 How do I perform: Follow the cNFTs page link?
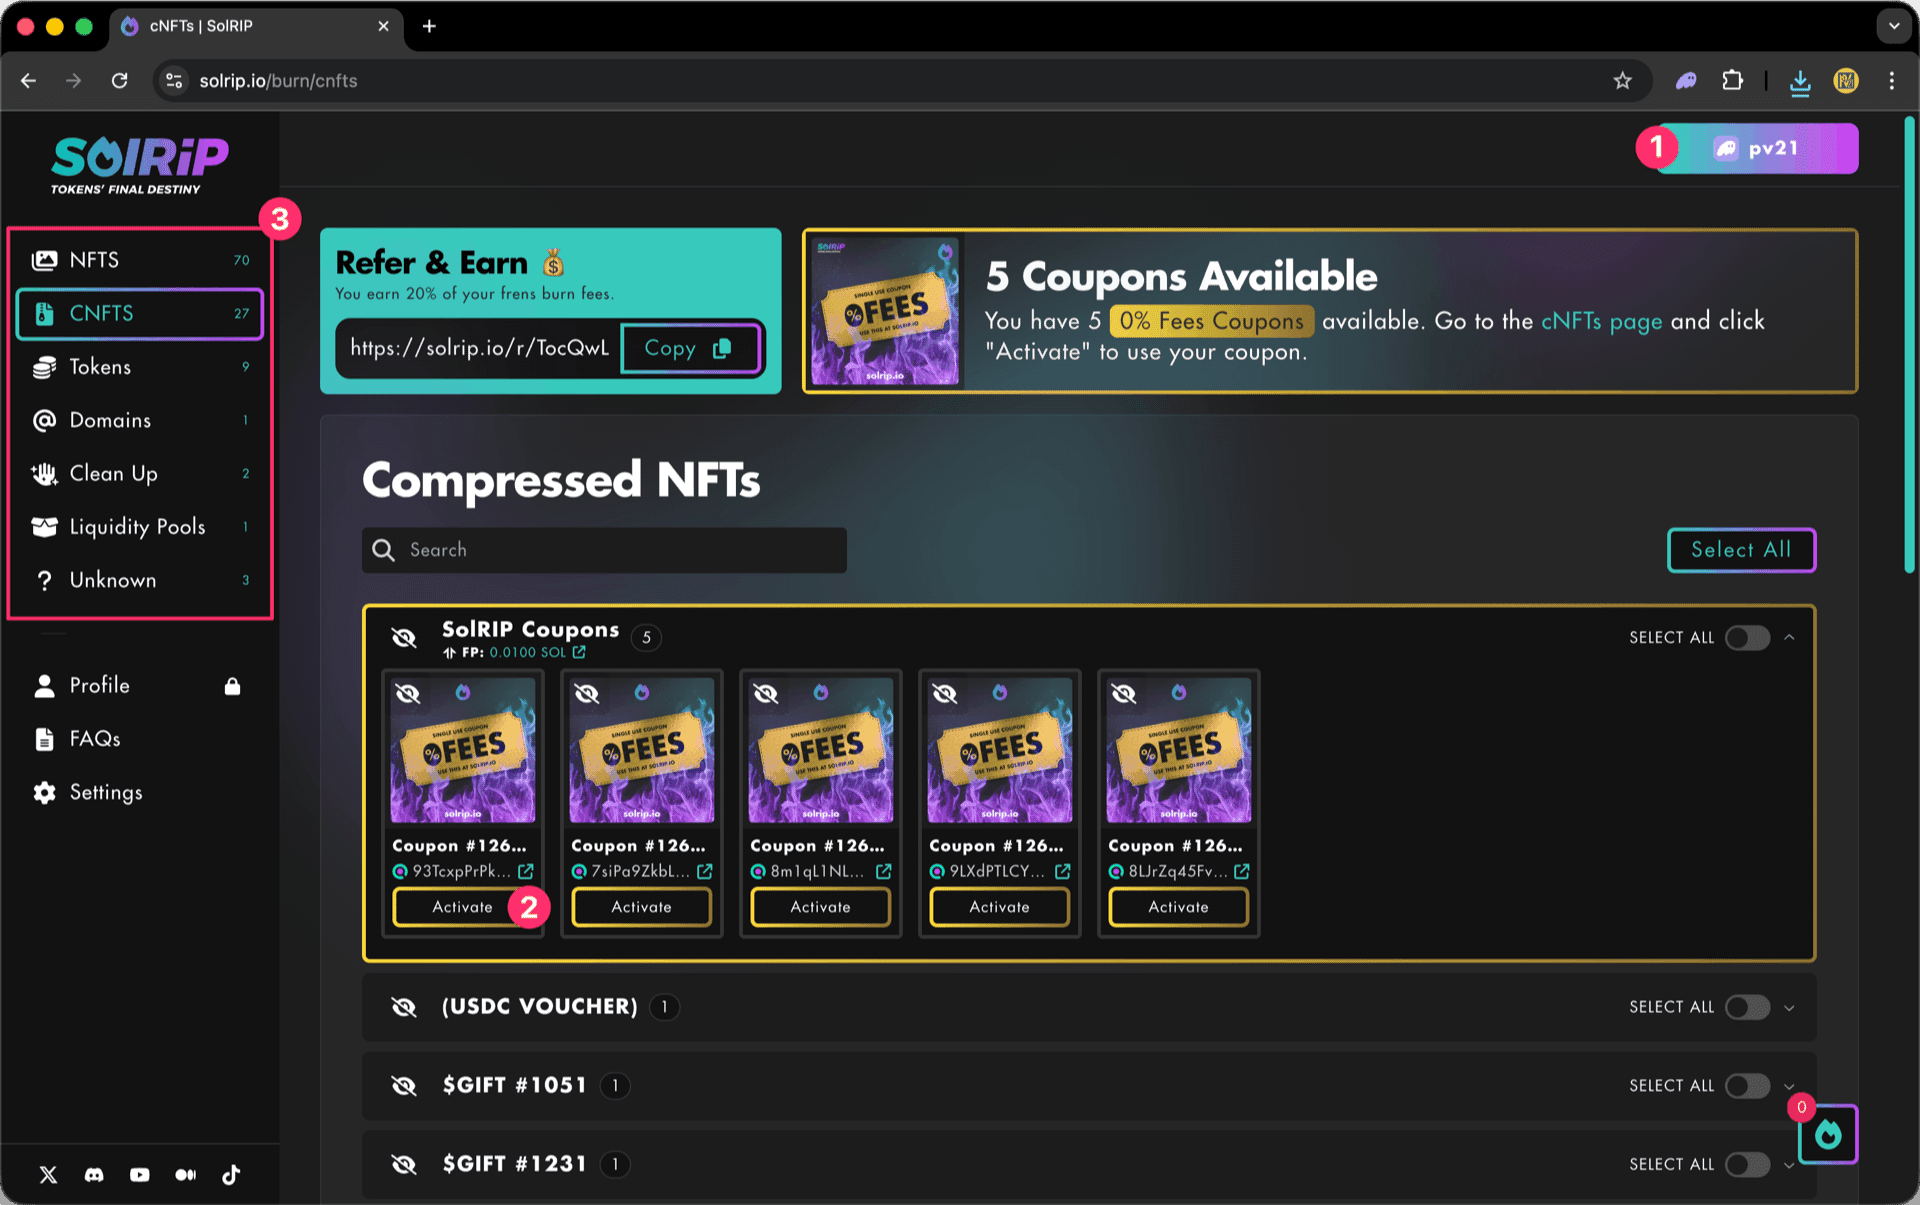(x=1601, y=321)
